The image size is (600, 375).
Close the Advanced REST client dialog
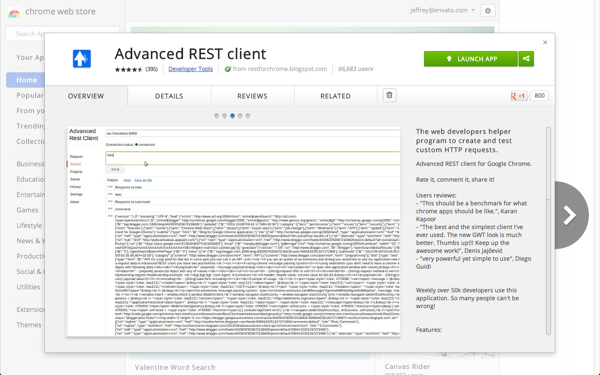(x=545, y=42)
